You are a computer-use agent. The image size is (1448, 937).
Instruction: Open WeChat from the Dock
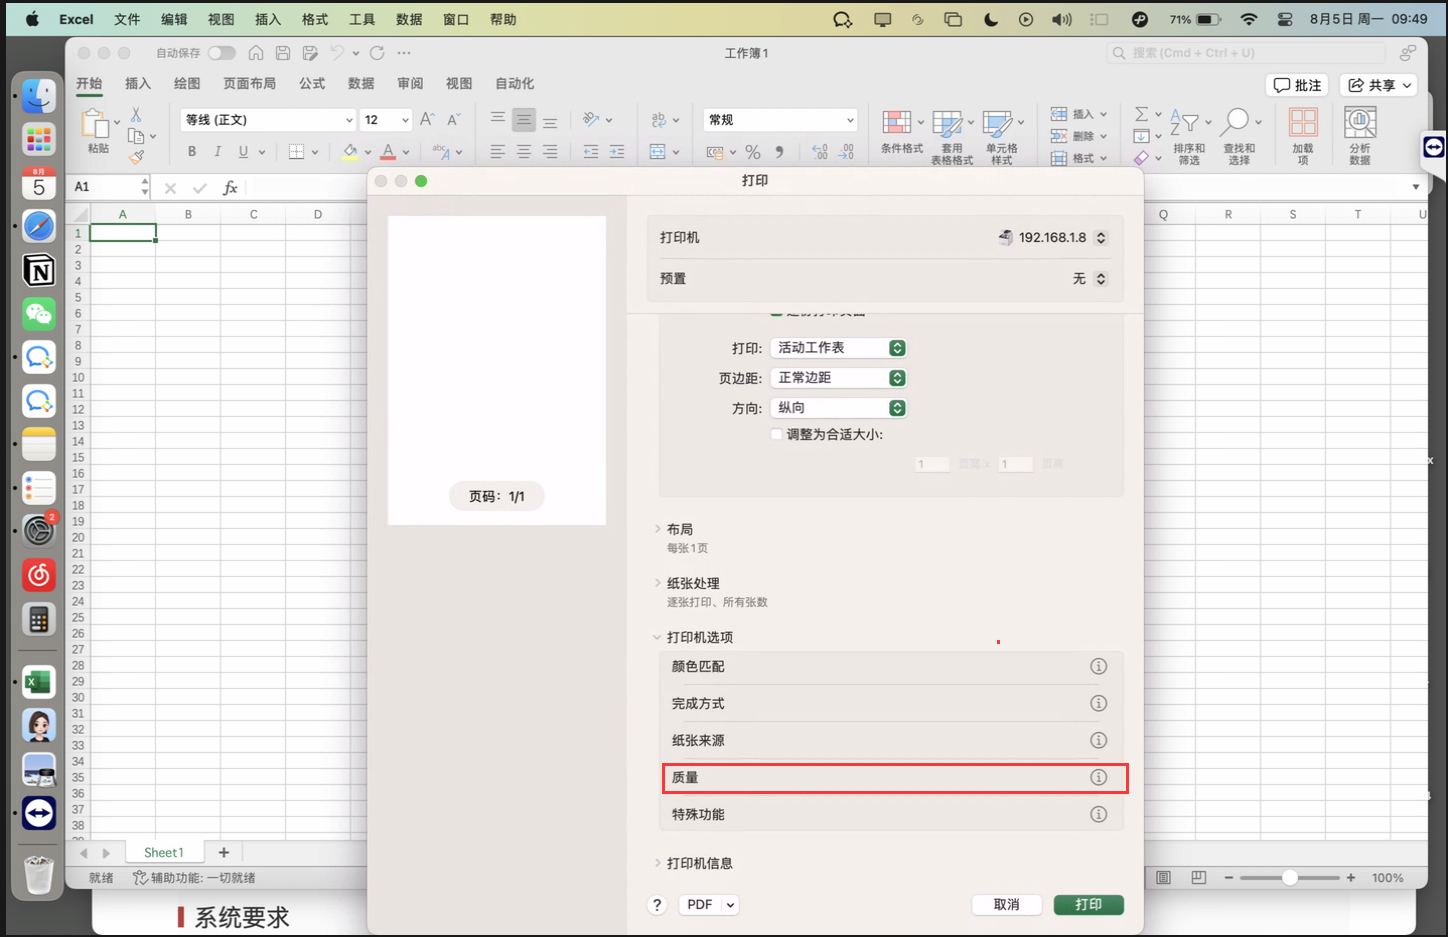coord(39,314)
